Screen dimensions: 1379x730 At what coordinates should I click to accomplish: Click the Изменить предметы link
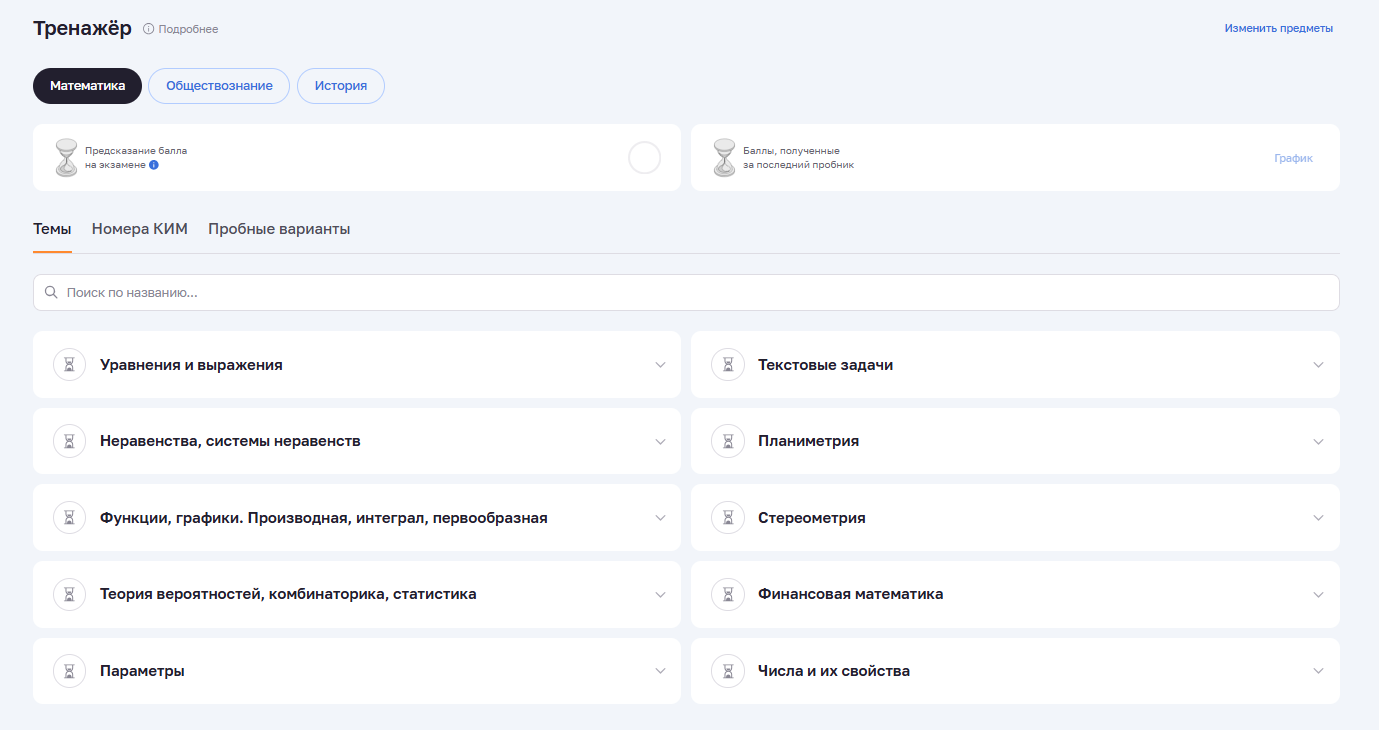1278,29
